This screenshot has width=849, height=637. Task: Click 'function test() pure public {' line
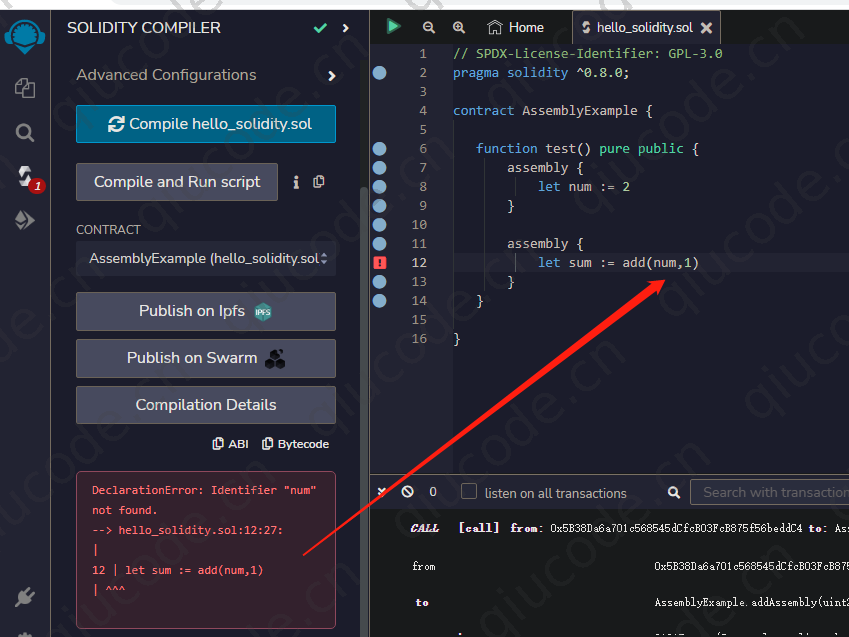(x=587, y=148)
